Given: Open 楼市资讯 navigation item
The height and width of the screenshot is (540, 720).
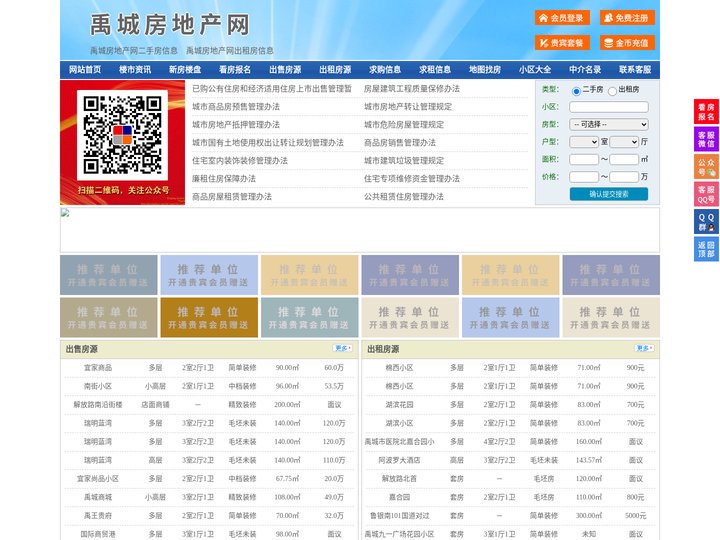Looking at the screenshot, I should pyautogui.click(x=135, y=70).
